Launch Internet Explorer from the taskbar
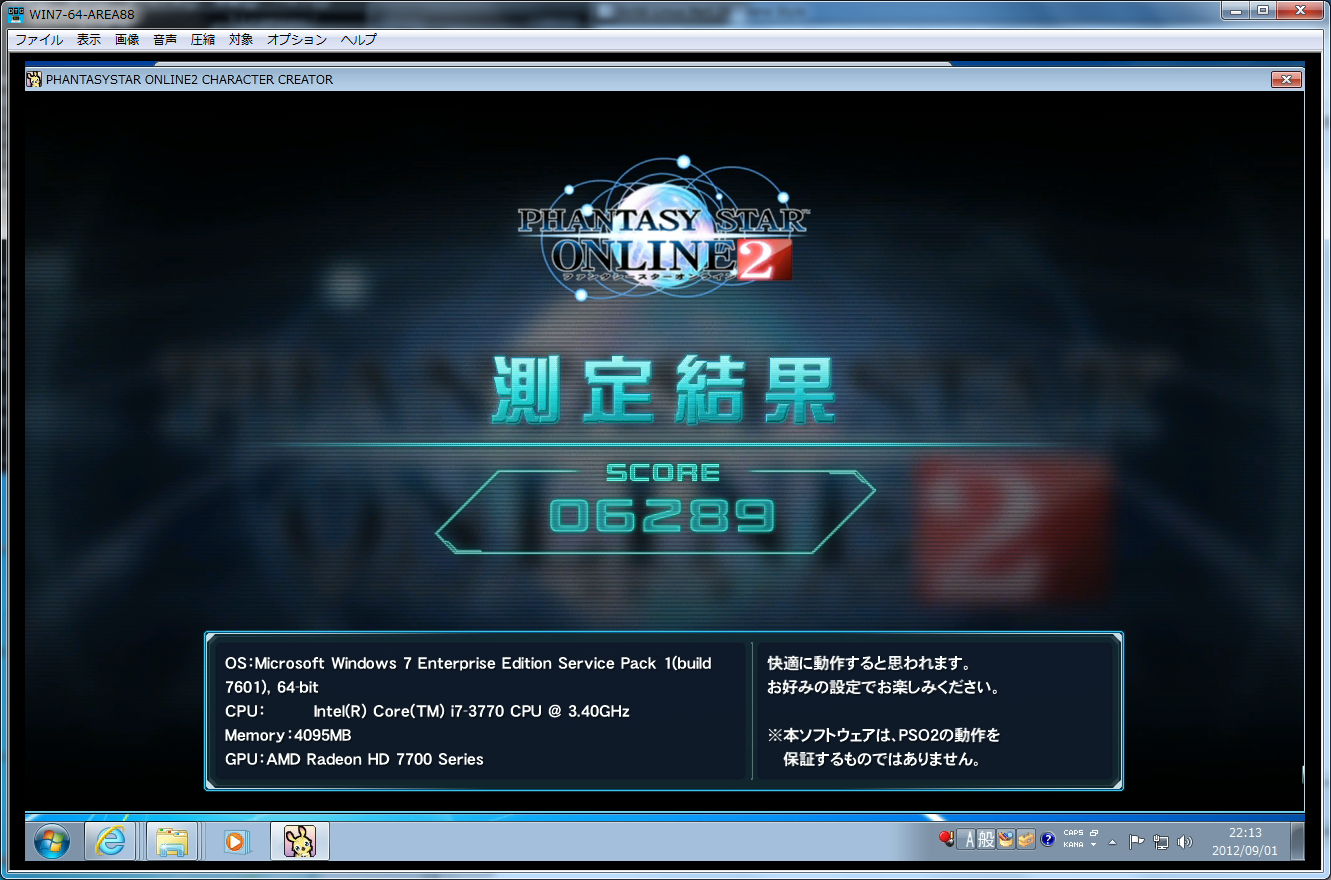Viewport: 1331px width, 880px height. click(x=110, y=841)
